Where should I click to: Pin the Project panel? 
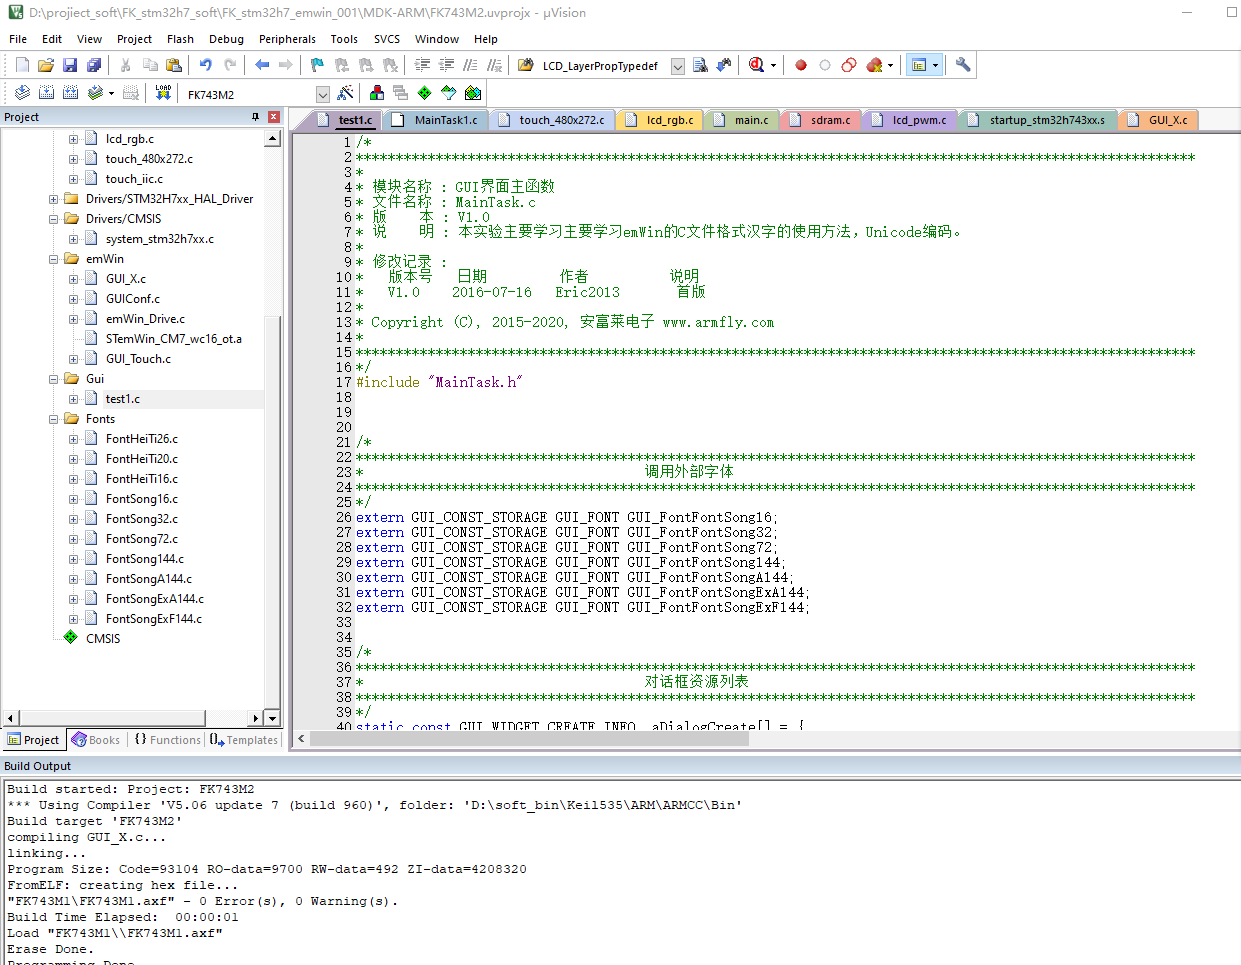click(x=255, y=117)
